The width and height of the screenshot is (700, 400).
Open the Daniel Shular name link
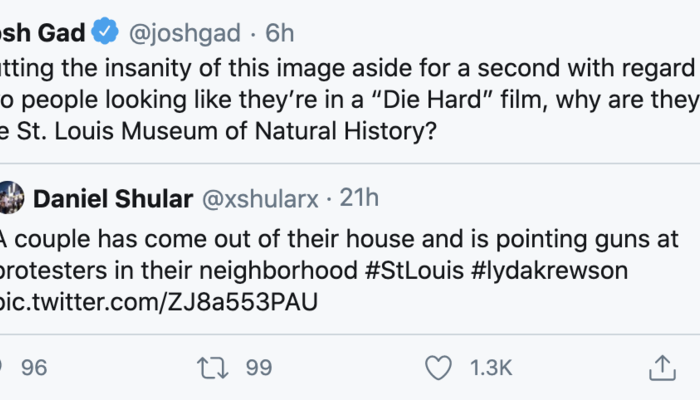[x=113, y=198]
